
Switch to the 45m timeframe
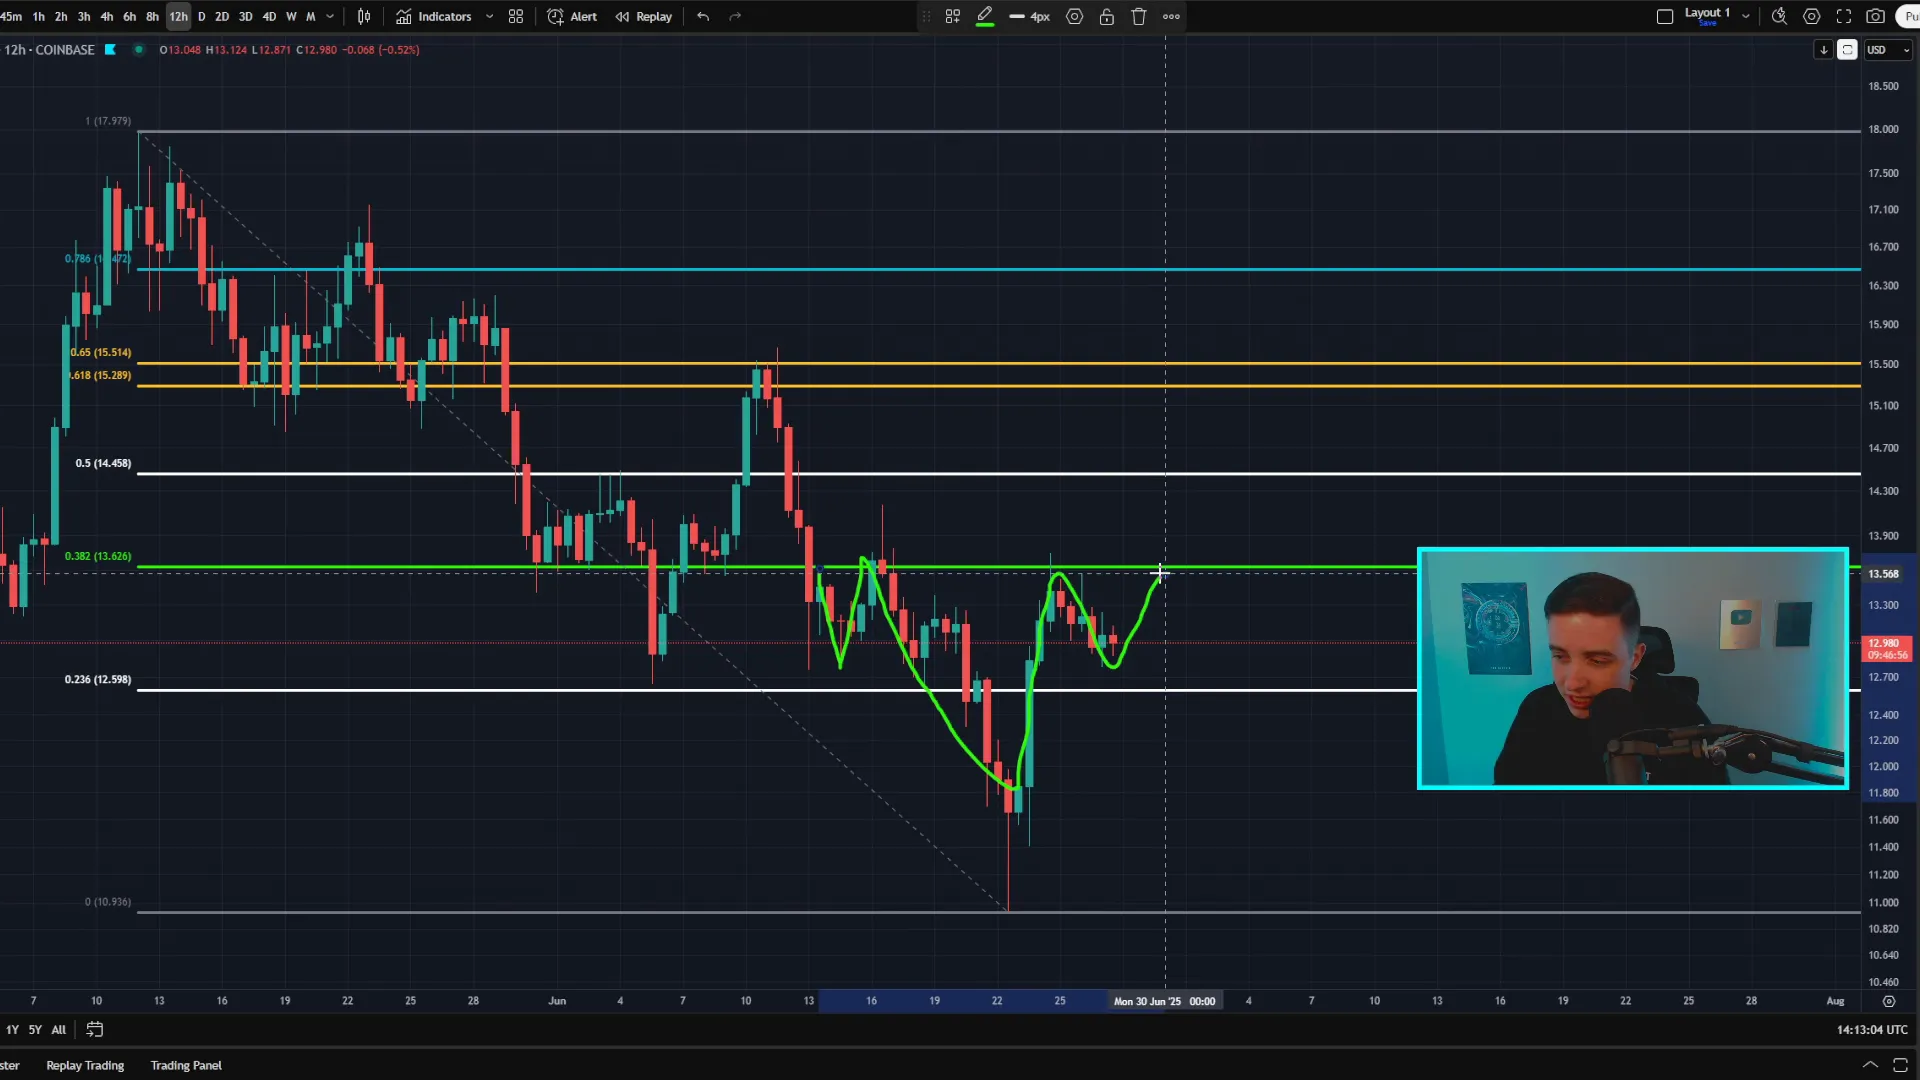[x=11, y=16]
